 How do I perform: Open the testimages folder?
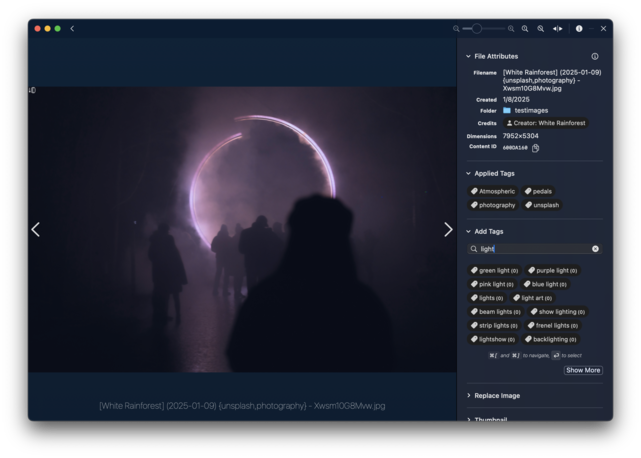click(x=526, y=110)
